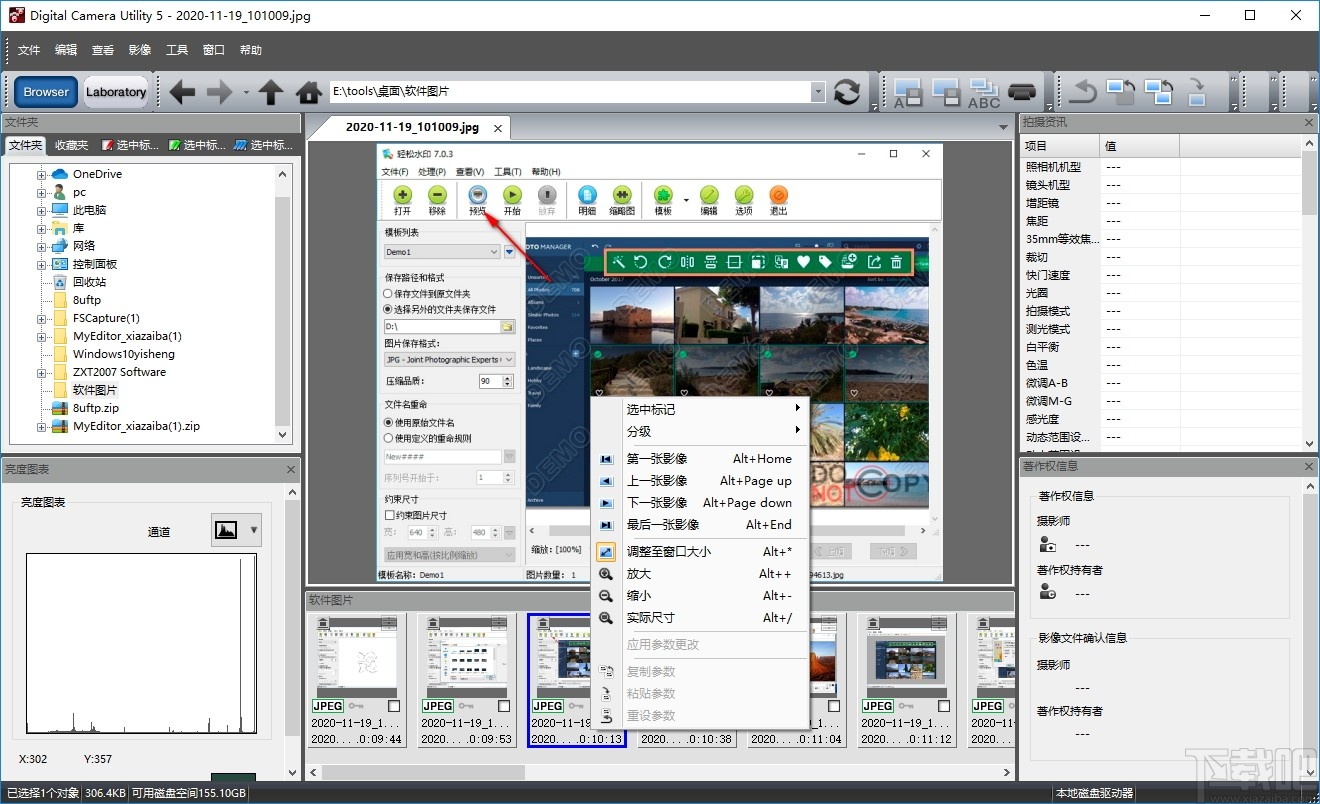
Task: Click the address path input field
Action: click(569, 91)
